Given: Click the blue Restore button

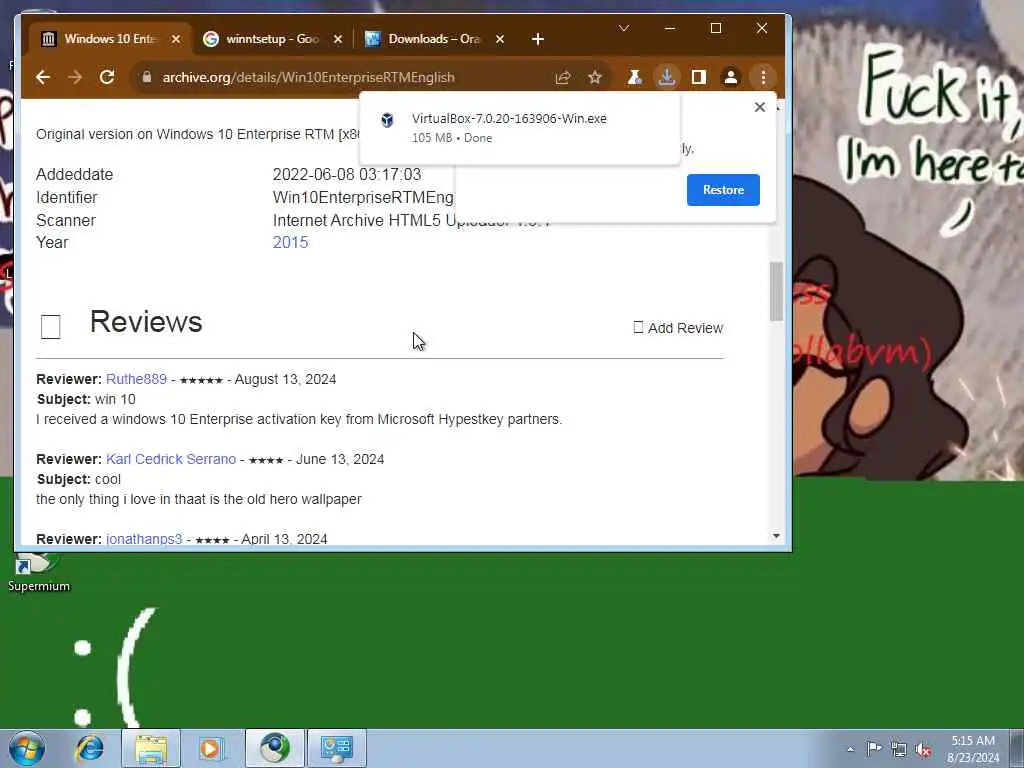Looking at the screenshot, I should tap(723, 189).
